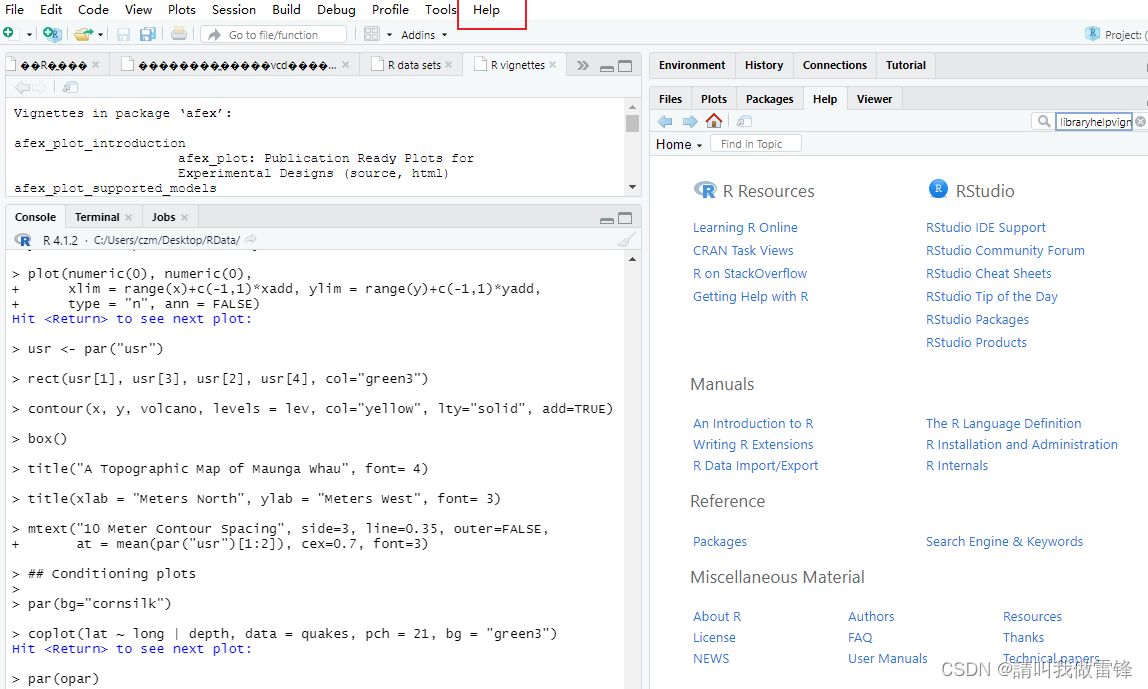
Task: Go back in Help pane
Action: [x=665, y=122]
